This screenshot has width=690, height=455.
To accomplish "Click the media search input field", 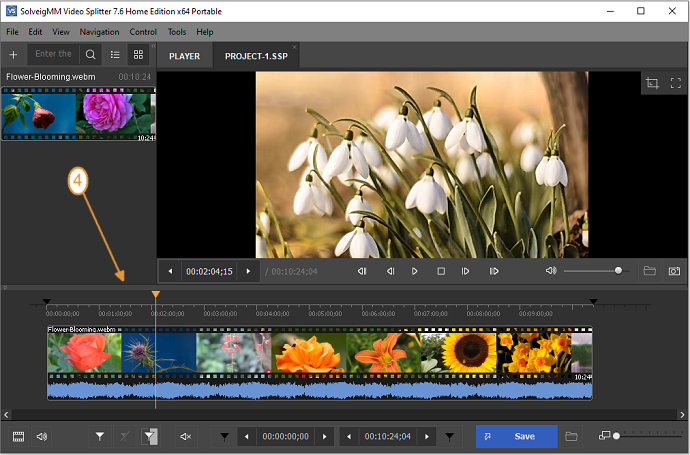I will click(53, 54).
